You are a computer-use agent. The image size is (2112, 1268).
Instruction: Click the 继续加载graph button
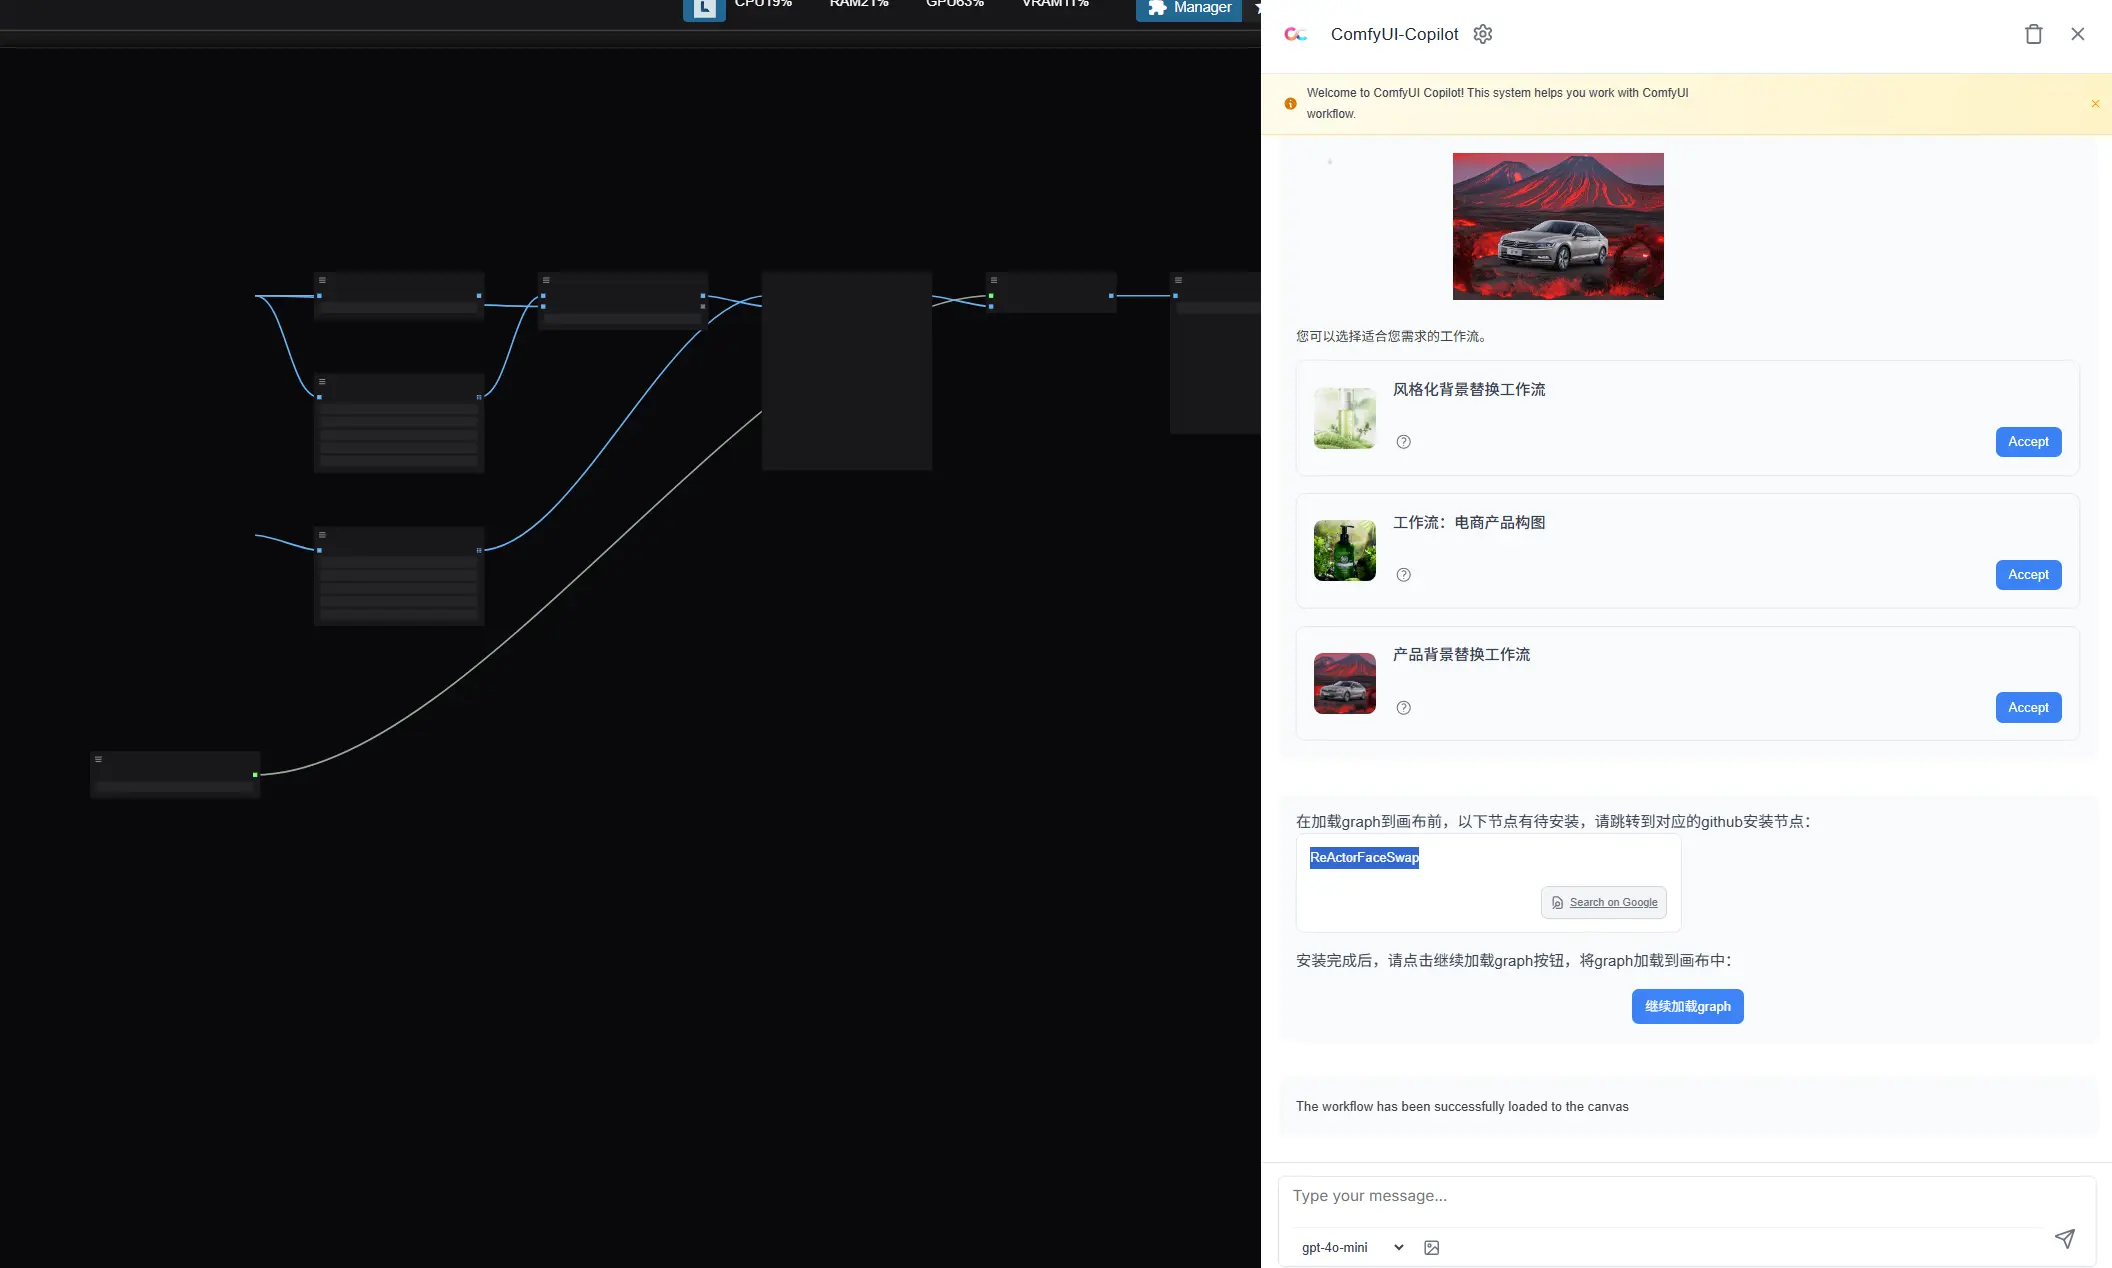tap(1687, 1006)
